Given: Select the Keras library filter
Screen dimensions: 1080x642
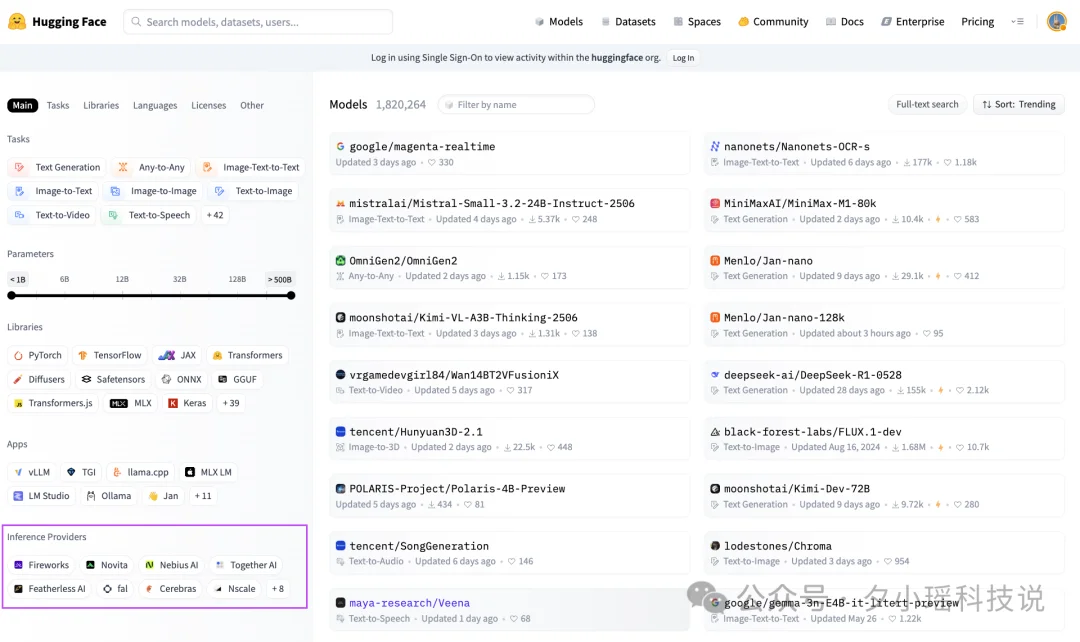Looking at the screenshot, I should (x=187, y=403).
